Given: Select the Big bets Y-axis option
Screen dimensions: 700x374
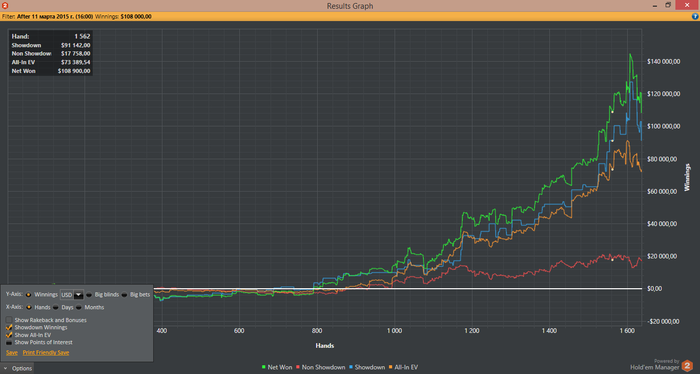Looking at the screenshot, I should [x=124, y=295].
